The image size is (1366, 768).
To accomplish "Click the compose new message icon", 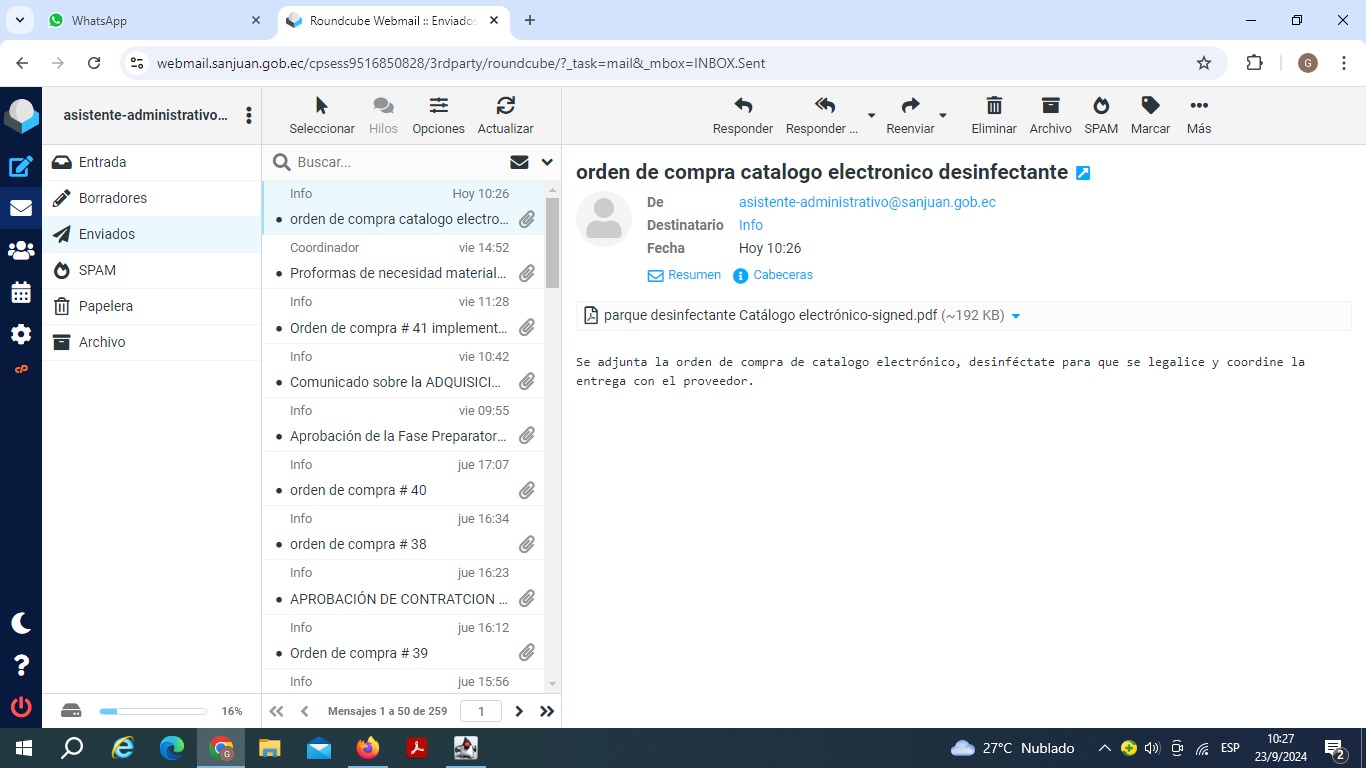I will [21, 167].
